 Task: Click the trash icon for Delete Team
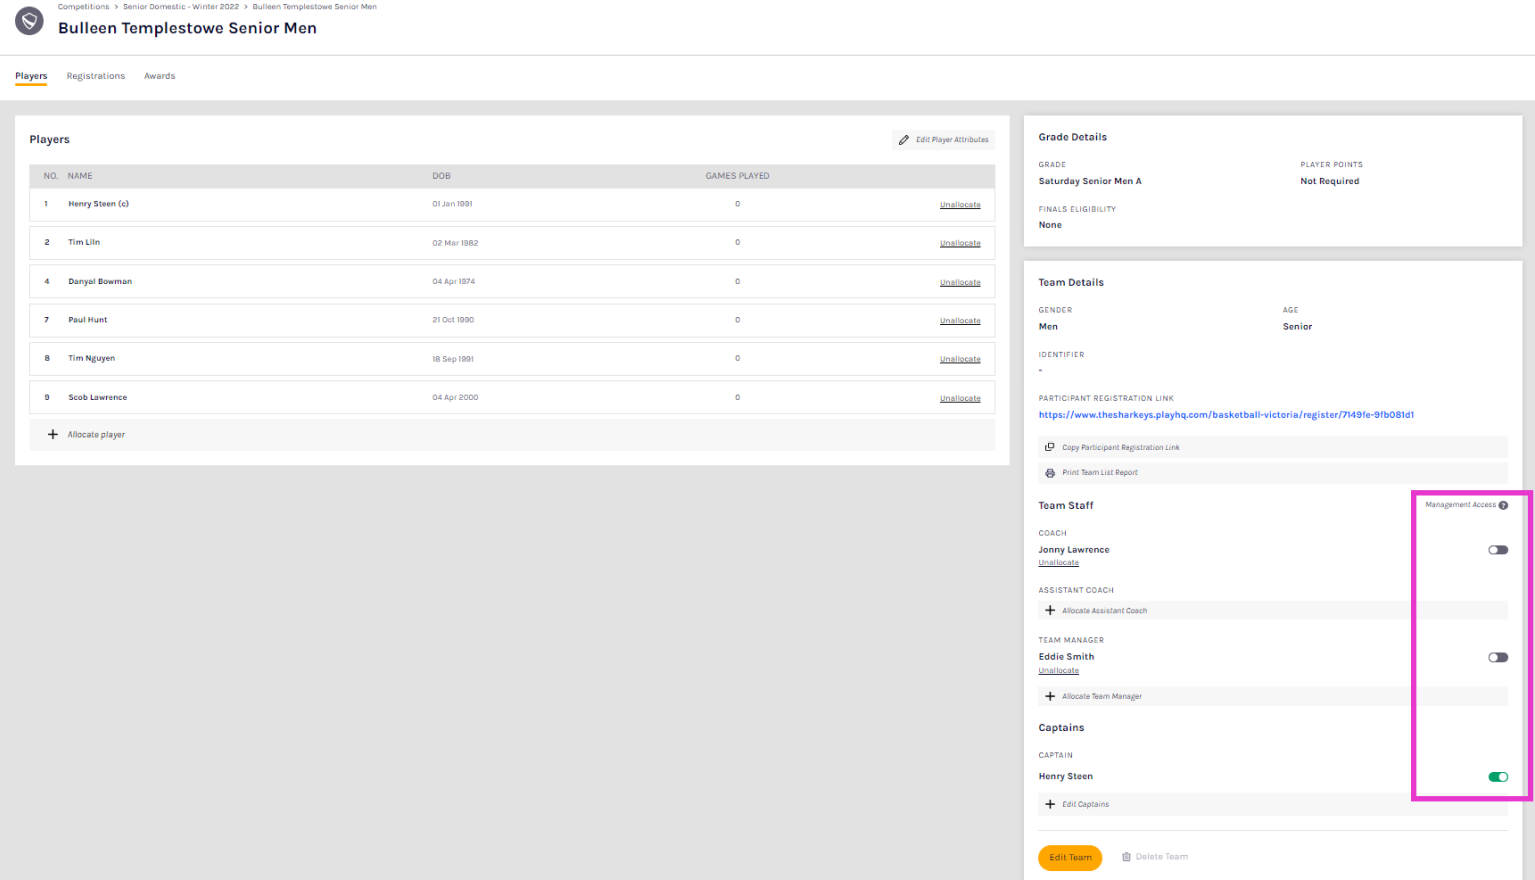click(1126, 857)
